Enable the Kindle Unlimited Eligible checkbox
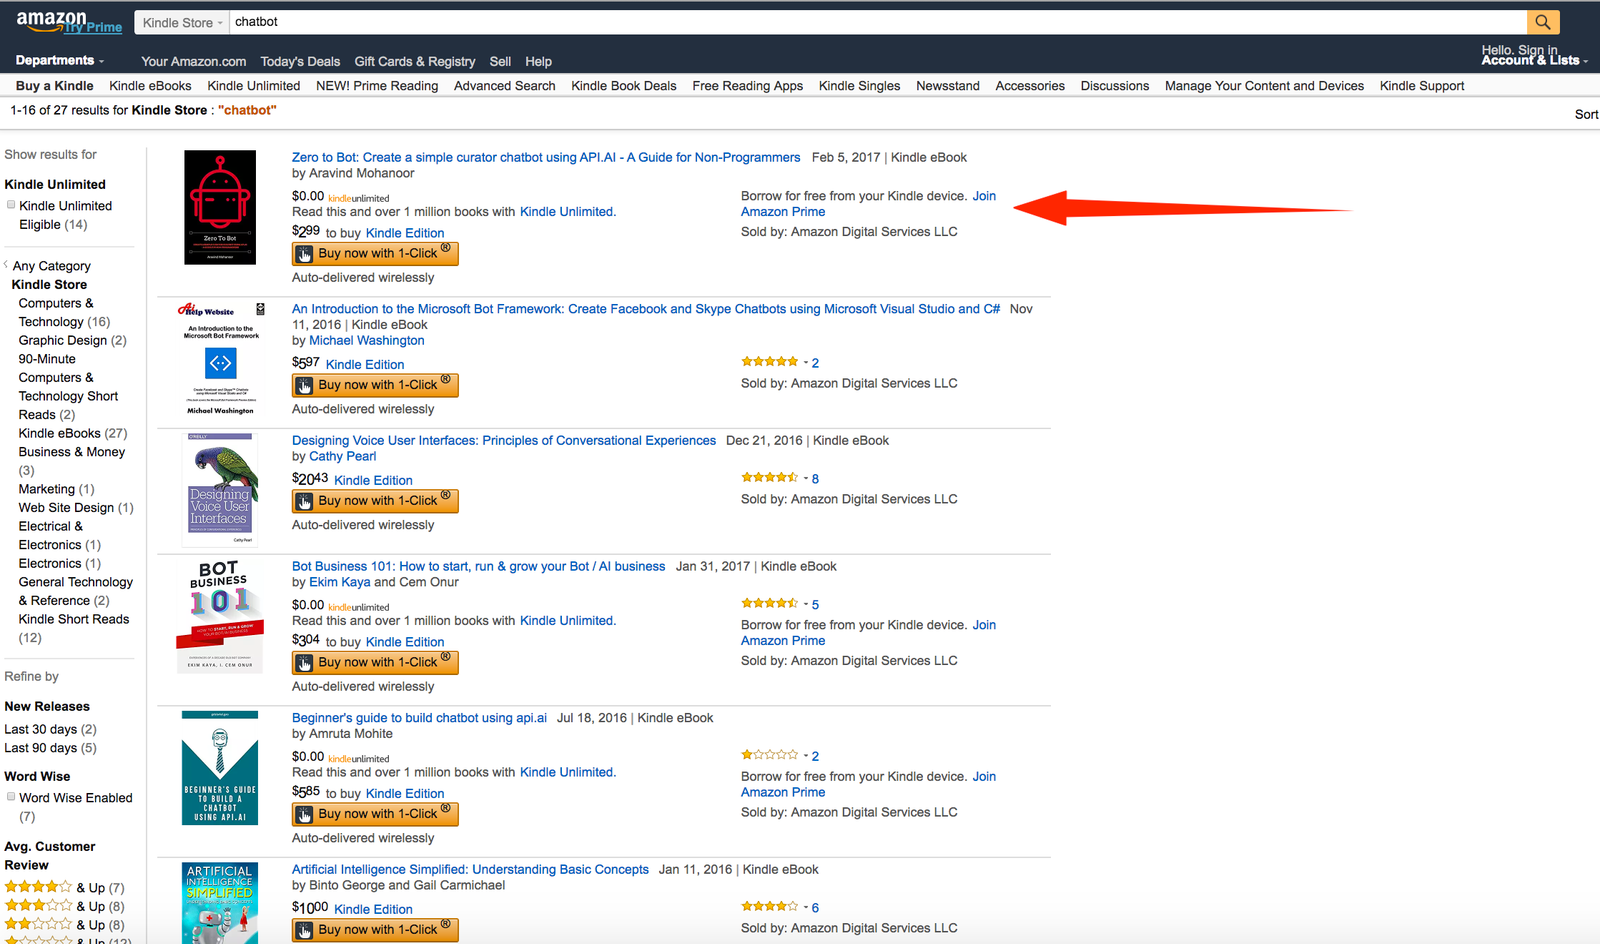The width and height of the screenshot is (1600, 944). [x=11, y=205]
